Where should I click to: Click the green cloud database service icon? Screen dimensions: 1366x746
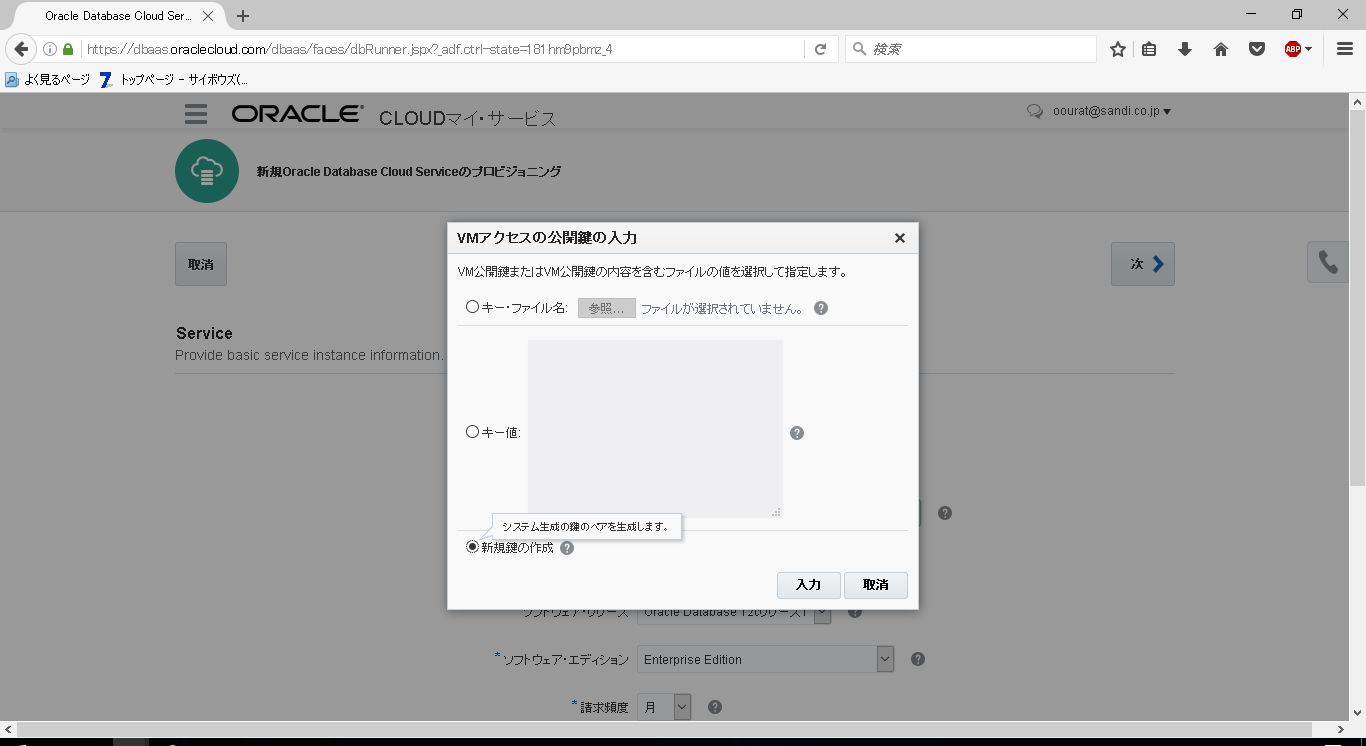(207, 171)
